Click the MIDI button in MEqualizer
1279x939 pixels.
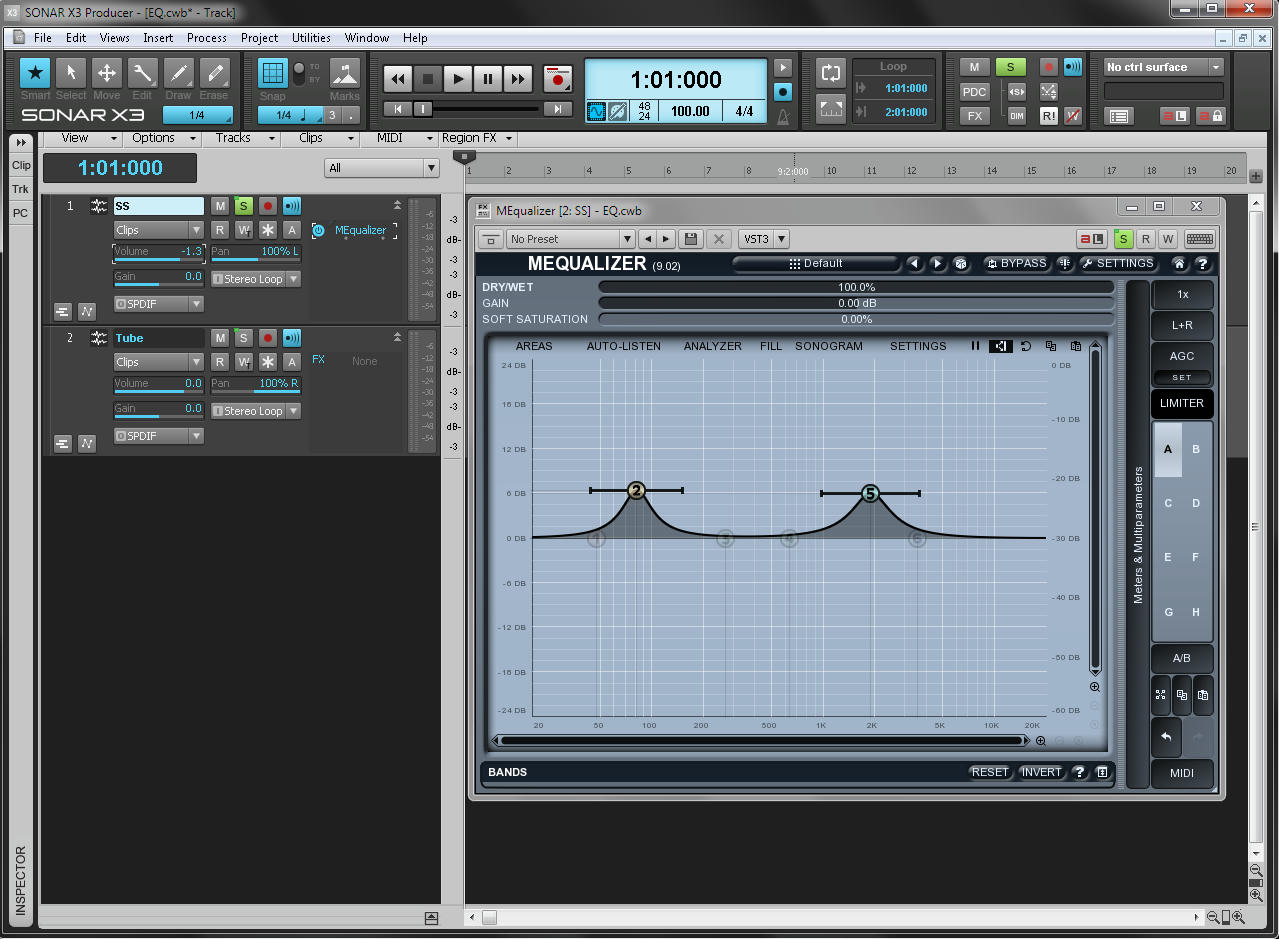[1182, 774]
